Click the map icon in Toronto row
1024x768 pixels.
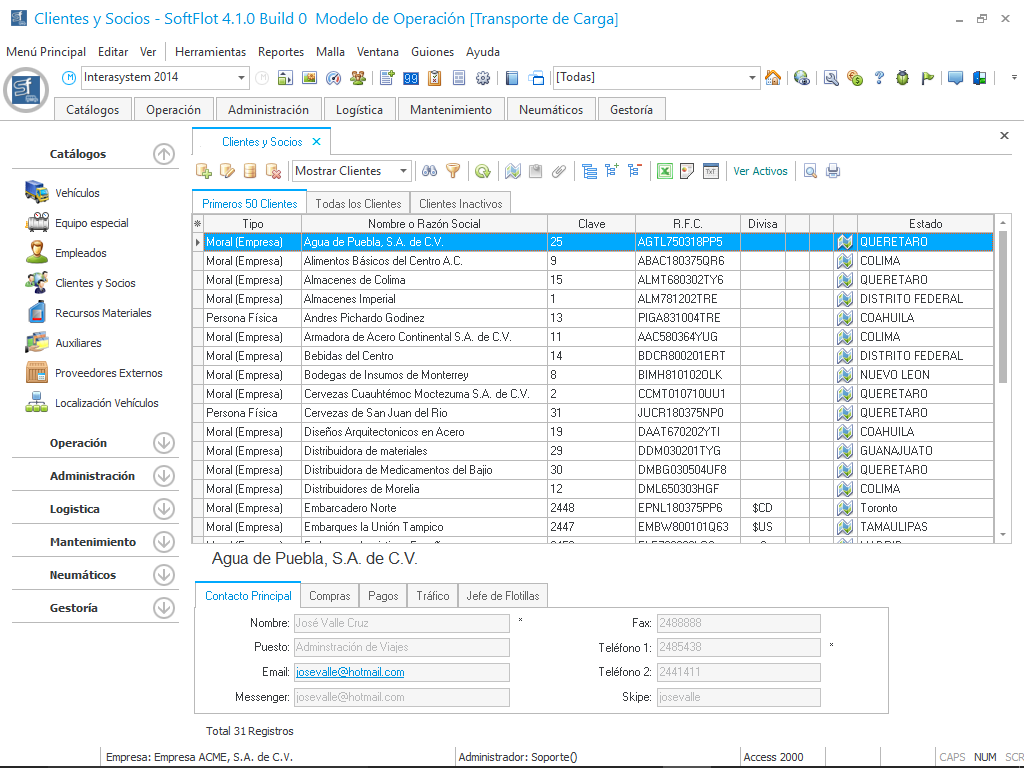845,508
